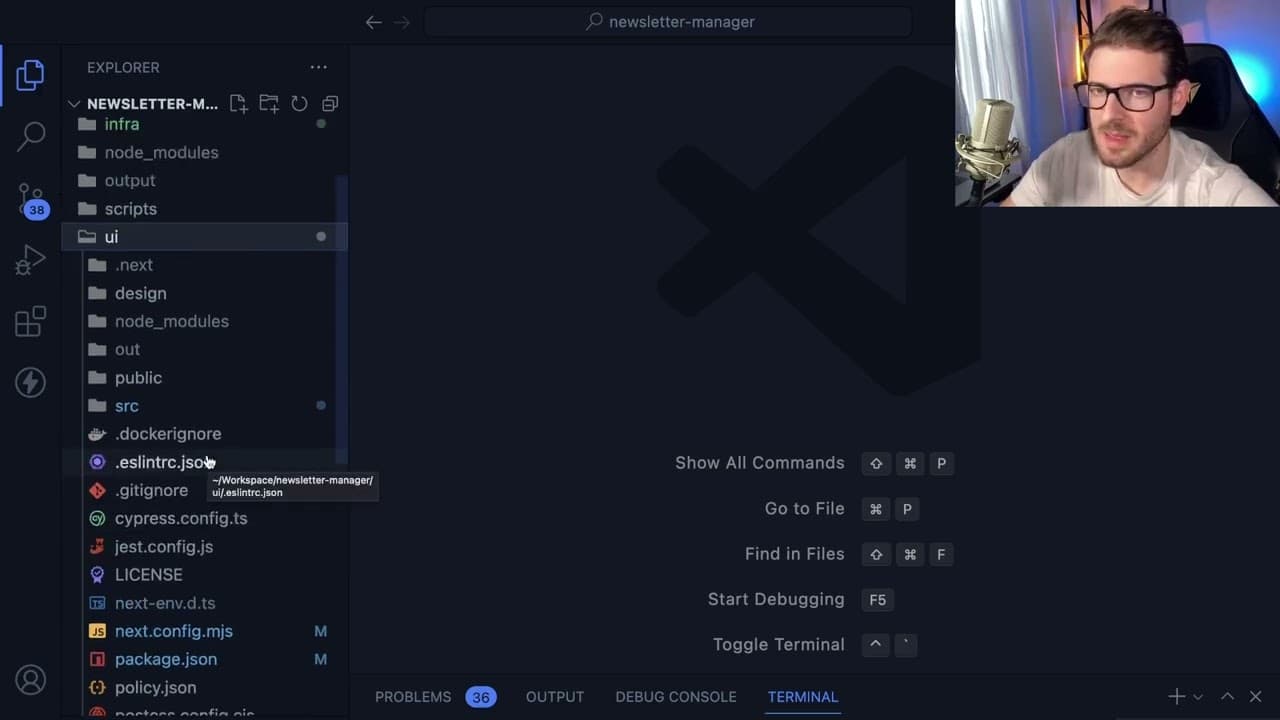Open the cypress.config.ts file
1280x720 pixels.
204,518
